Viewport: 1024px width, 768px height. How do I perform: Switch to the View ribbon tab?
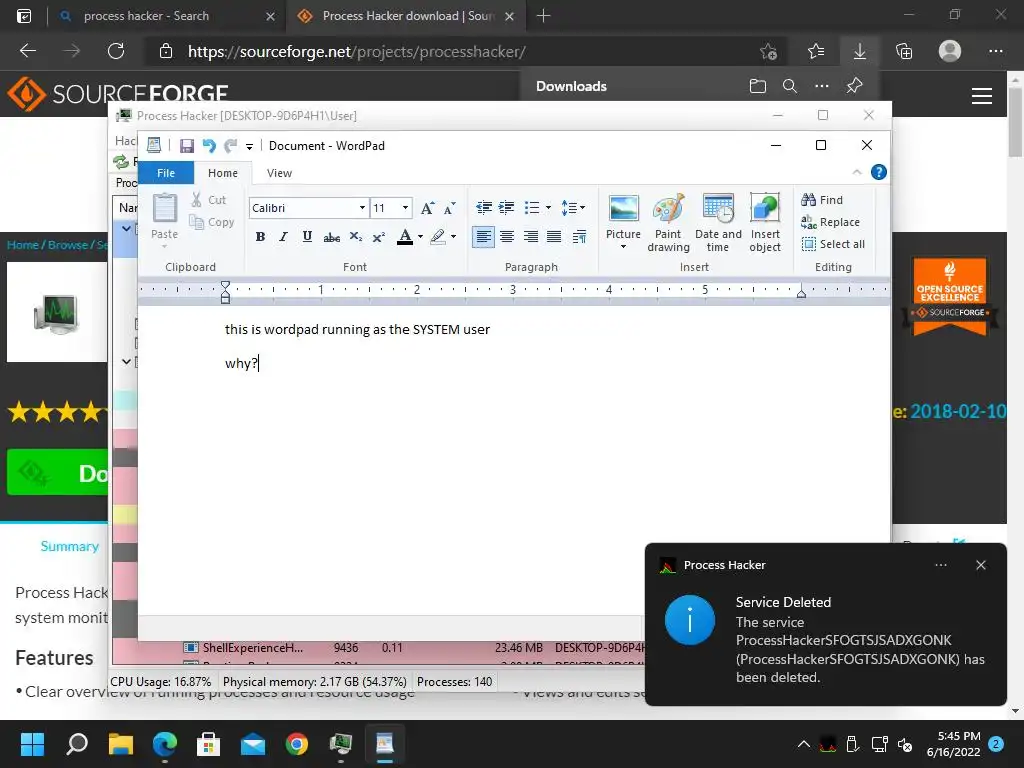click(279, 173)
